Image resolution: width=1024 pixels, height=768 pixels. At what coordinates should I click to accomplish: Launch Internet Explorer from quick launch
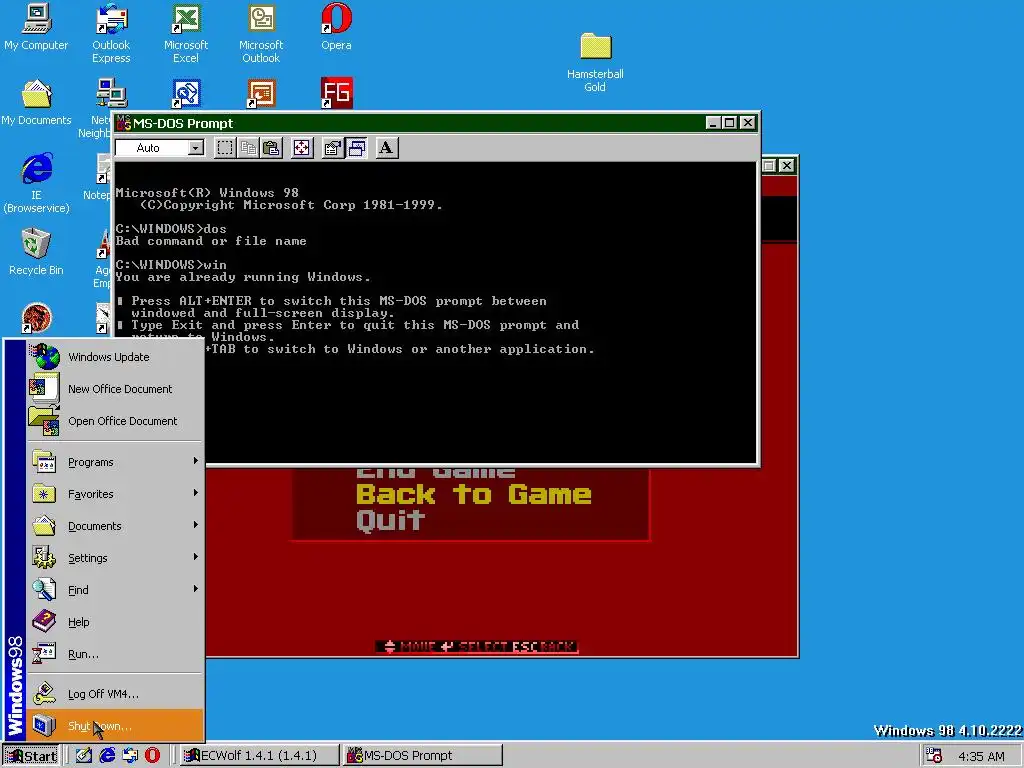click(x=107, y=756)
